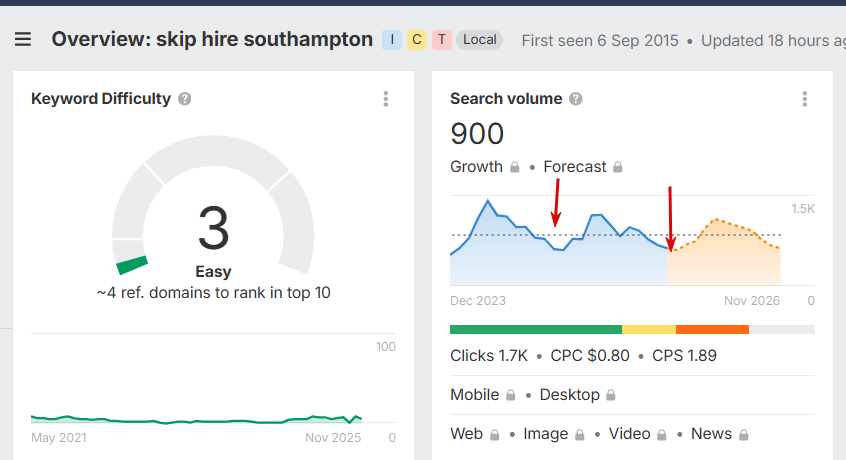846x460 pixels.
Task: Click the yellow 'C' intent badge
Action: coord(417,40)
